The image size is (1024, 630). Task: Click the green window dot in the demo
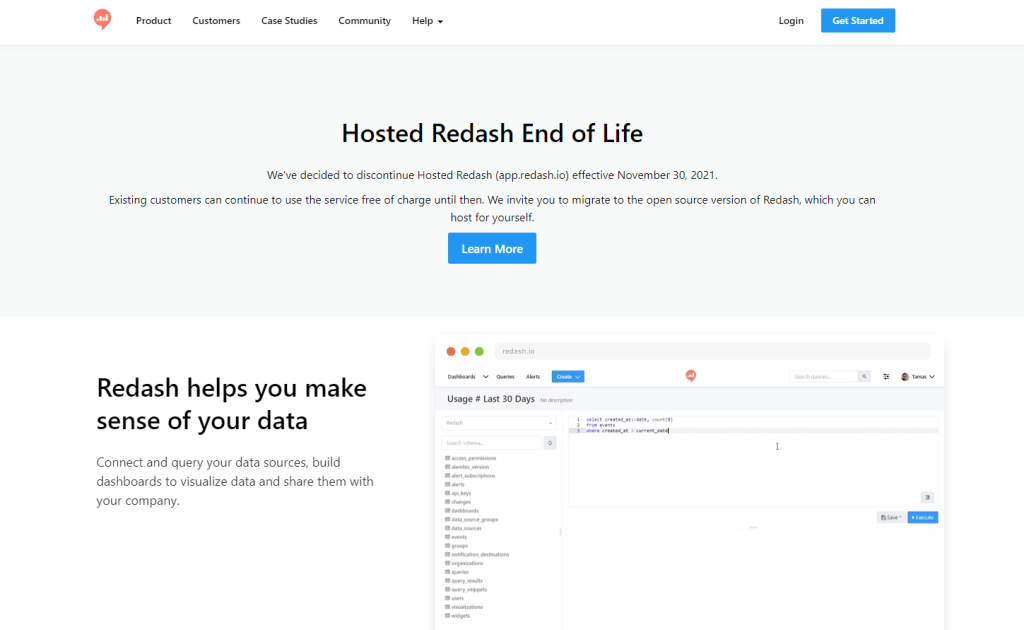pyautogui.click(x=479, y=351)
